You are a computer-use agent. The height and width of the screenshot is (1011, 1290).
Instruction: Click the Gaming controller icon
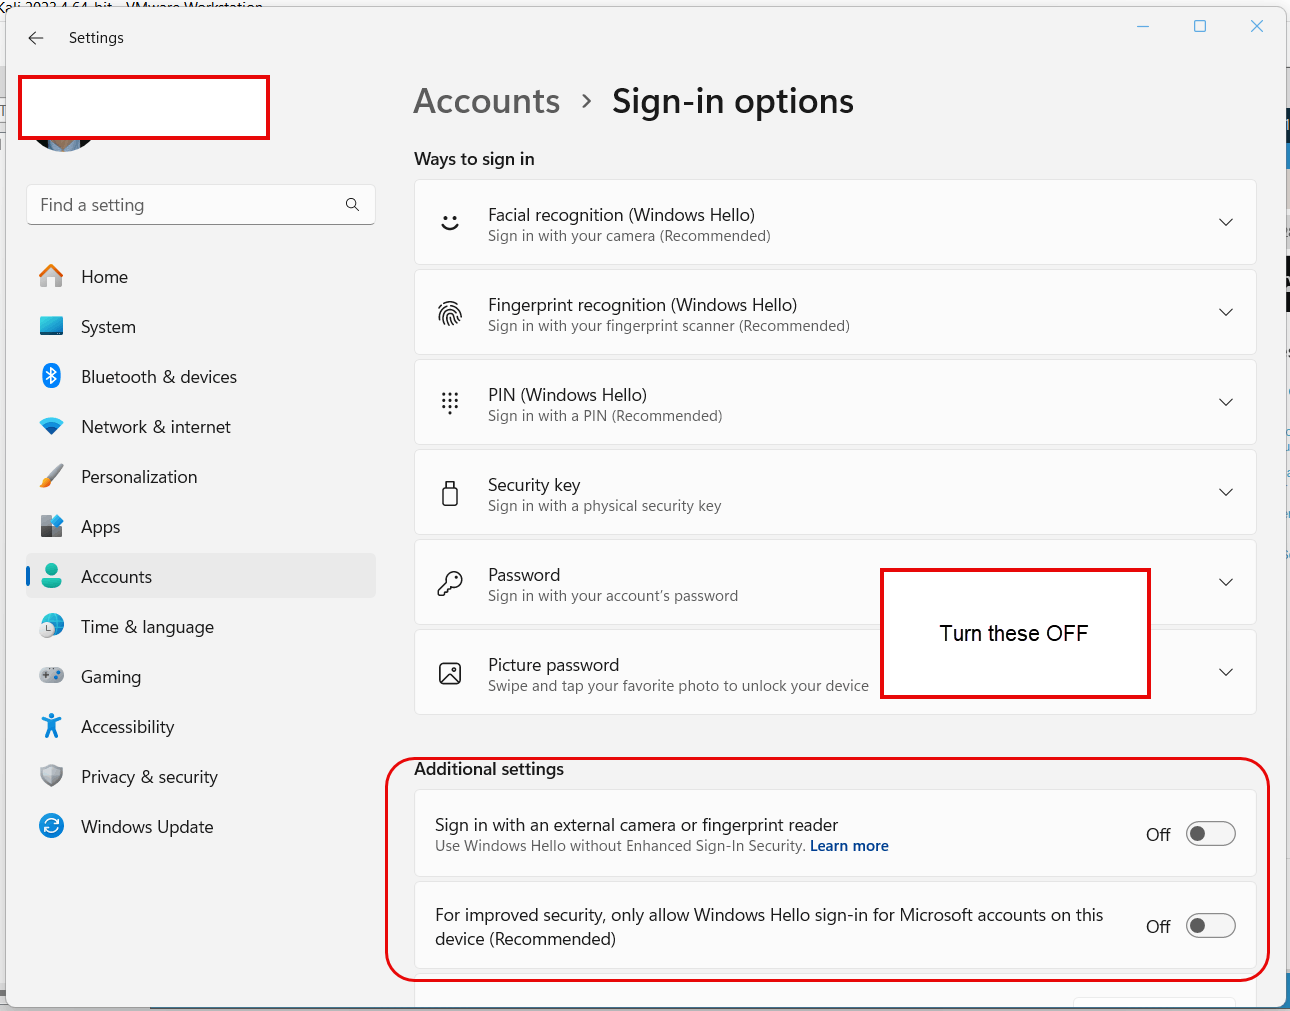coord(51,676)
